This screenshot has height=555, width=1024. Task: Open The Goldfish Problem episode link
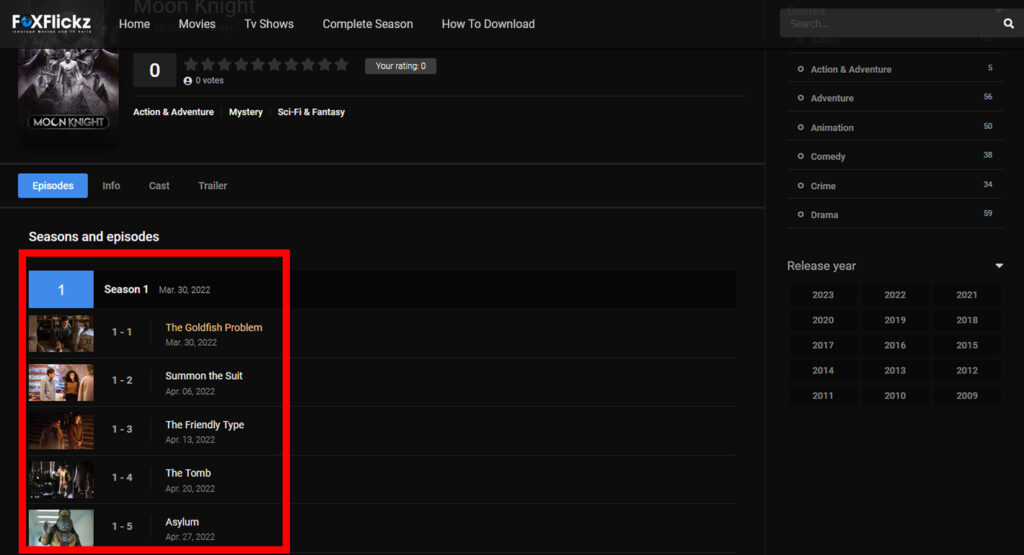tap(214, 327)
